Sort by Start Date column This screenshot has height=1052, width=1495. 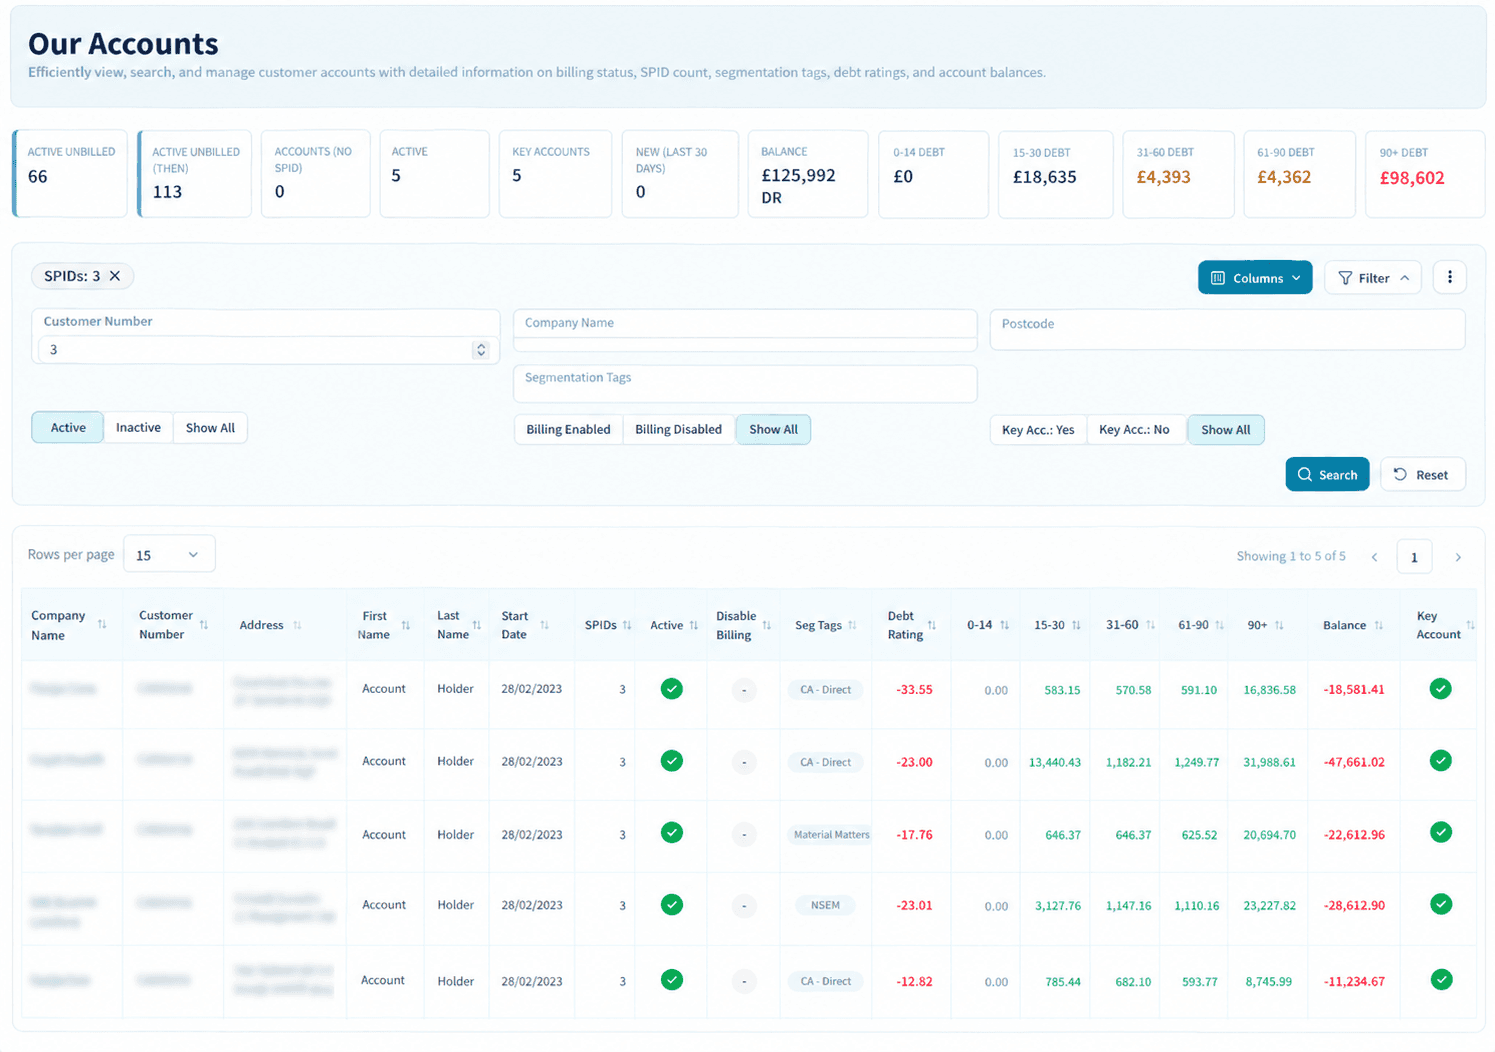click(544, 625)
